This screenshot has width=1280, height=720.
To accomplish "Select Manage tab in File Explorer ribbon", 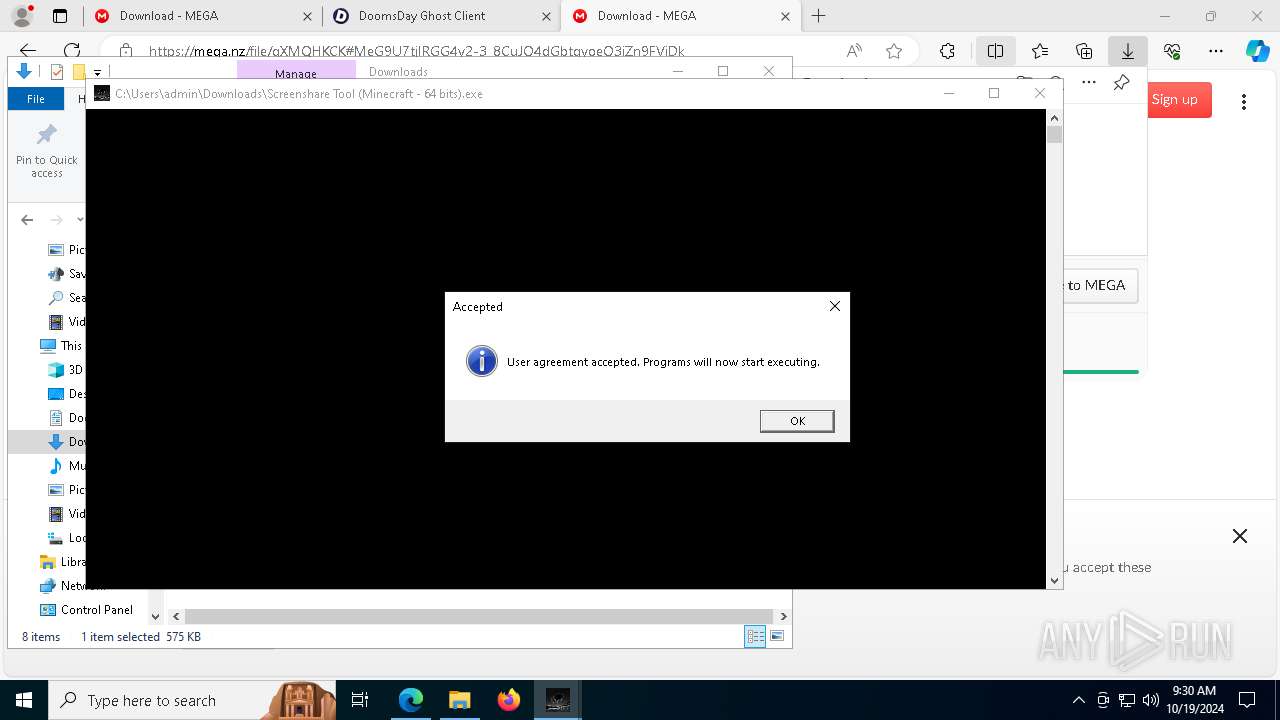I will click(x=296, y=73).
